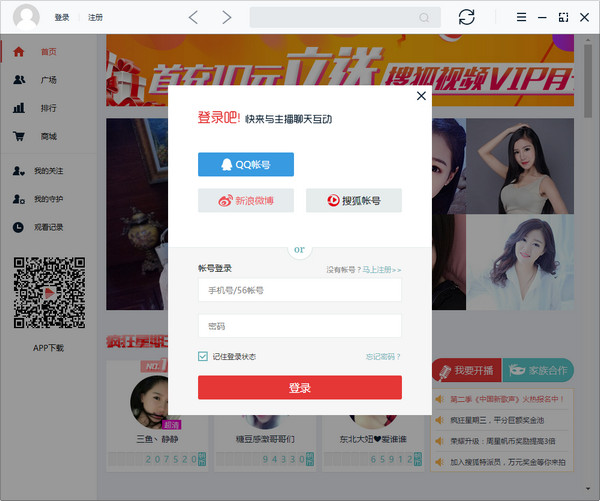Screen dimensions: 600x501
Task: Open the 加入搜狐特派员 announcement
Action: [x=507, y=462]
